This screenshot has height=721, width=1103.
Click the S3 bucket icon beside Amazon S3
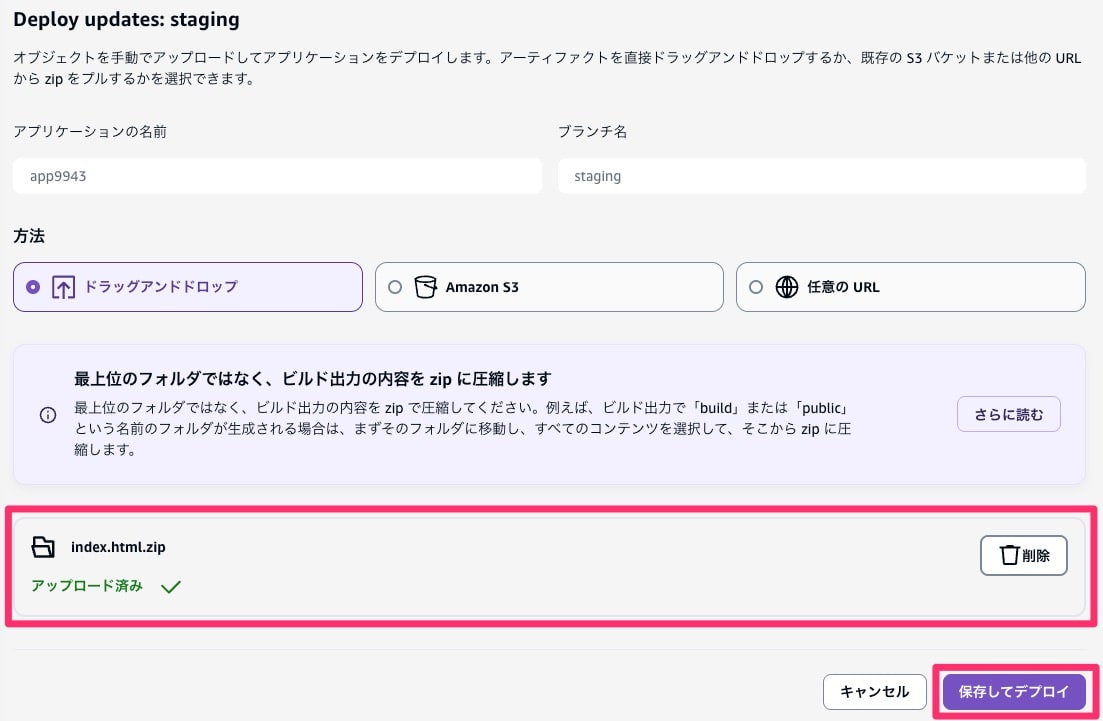coord(425,286)
